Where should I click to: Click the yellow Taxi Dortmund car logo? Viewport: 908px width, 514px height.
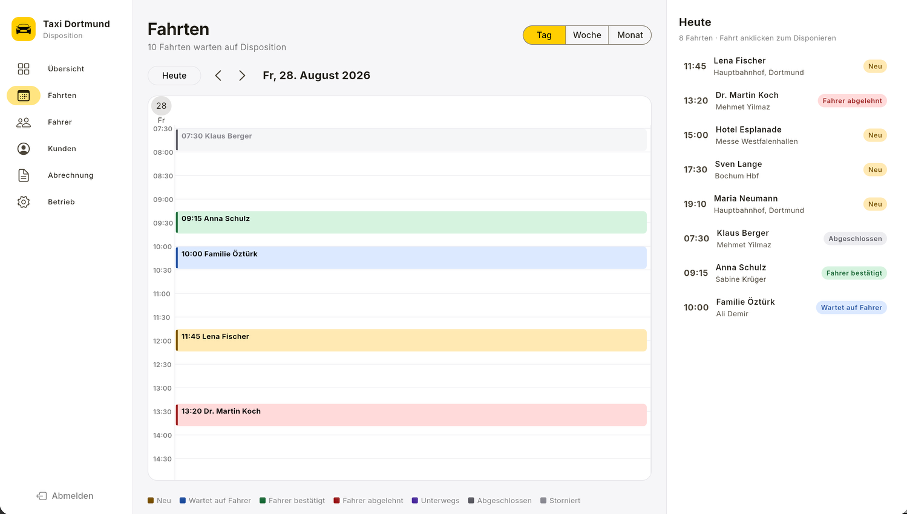tap(24, 29)
